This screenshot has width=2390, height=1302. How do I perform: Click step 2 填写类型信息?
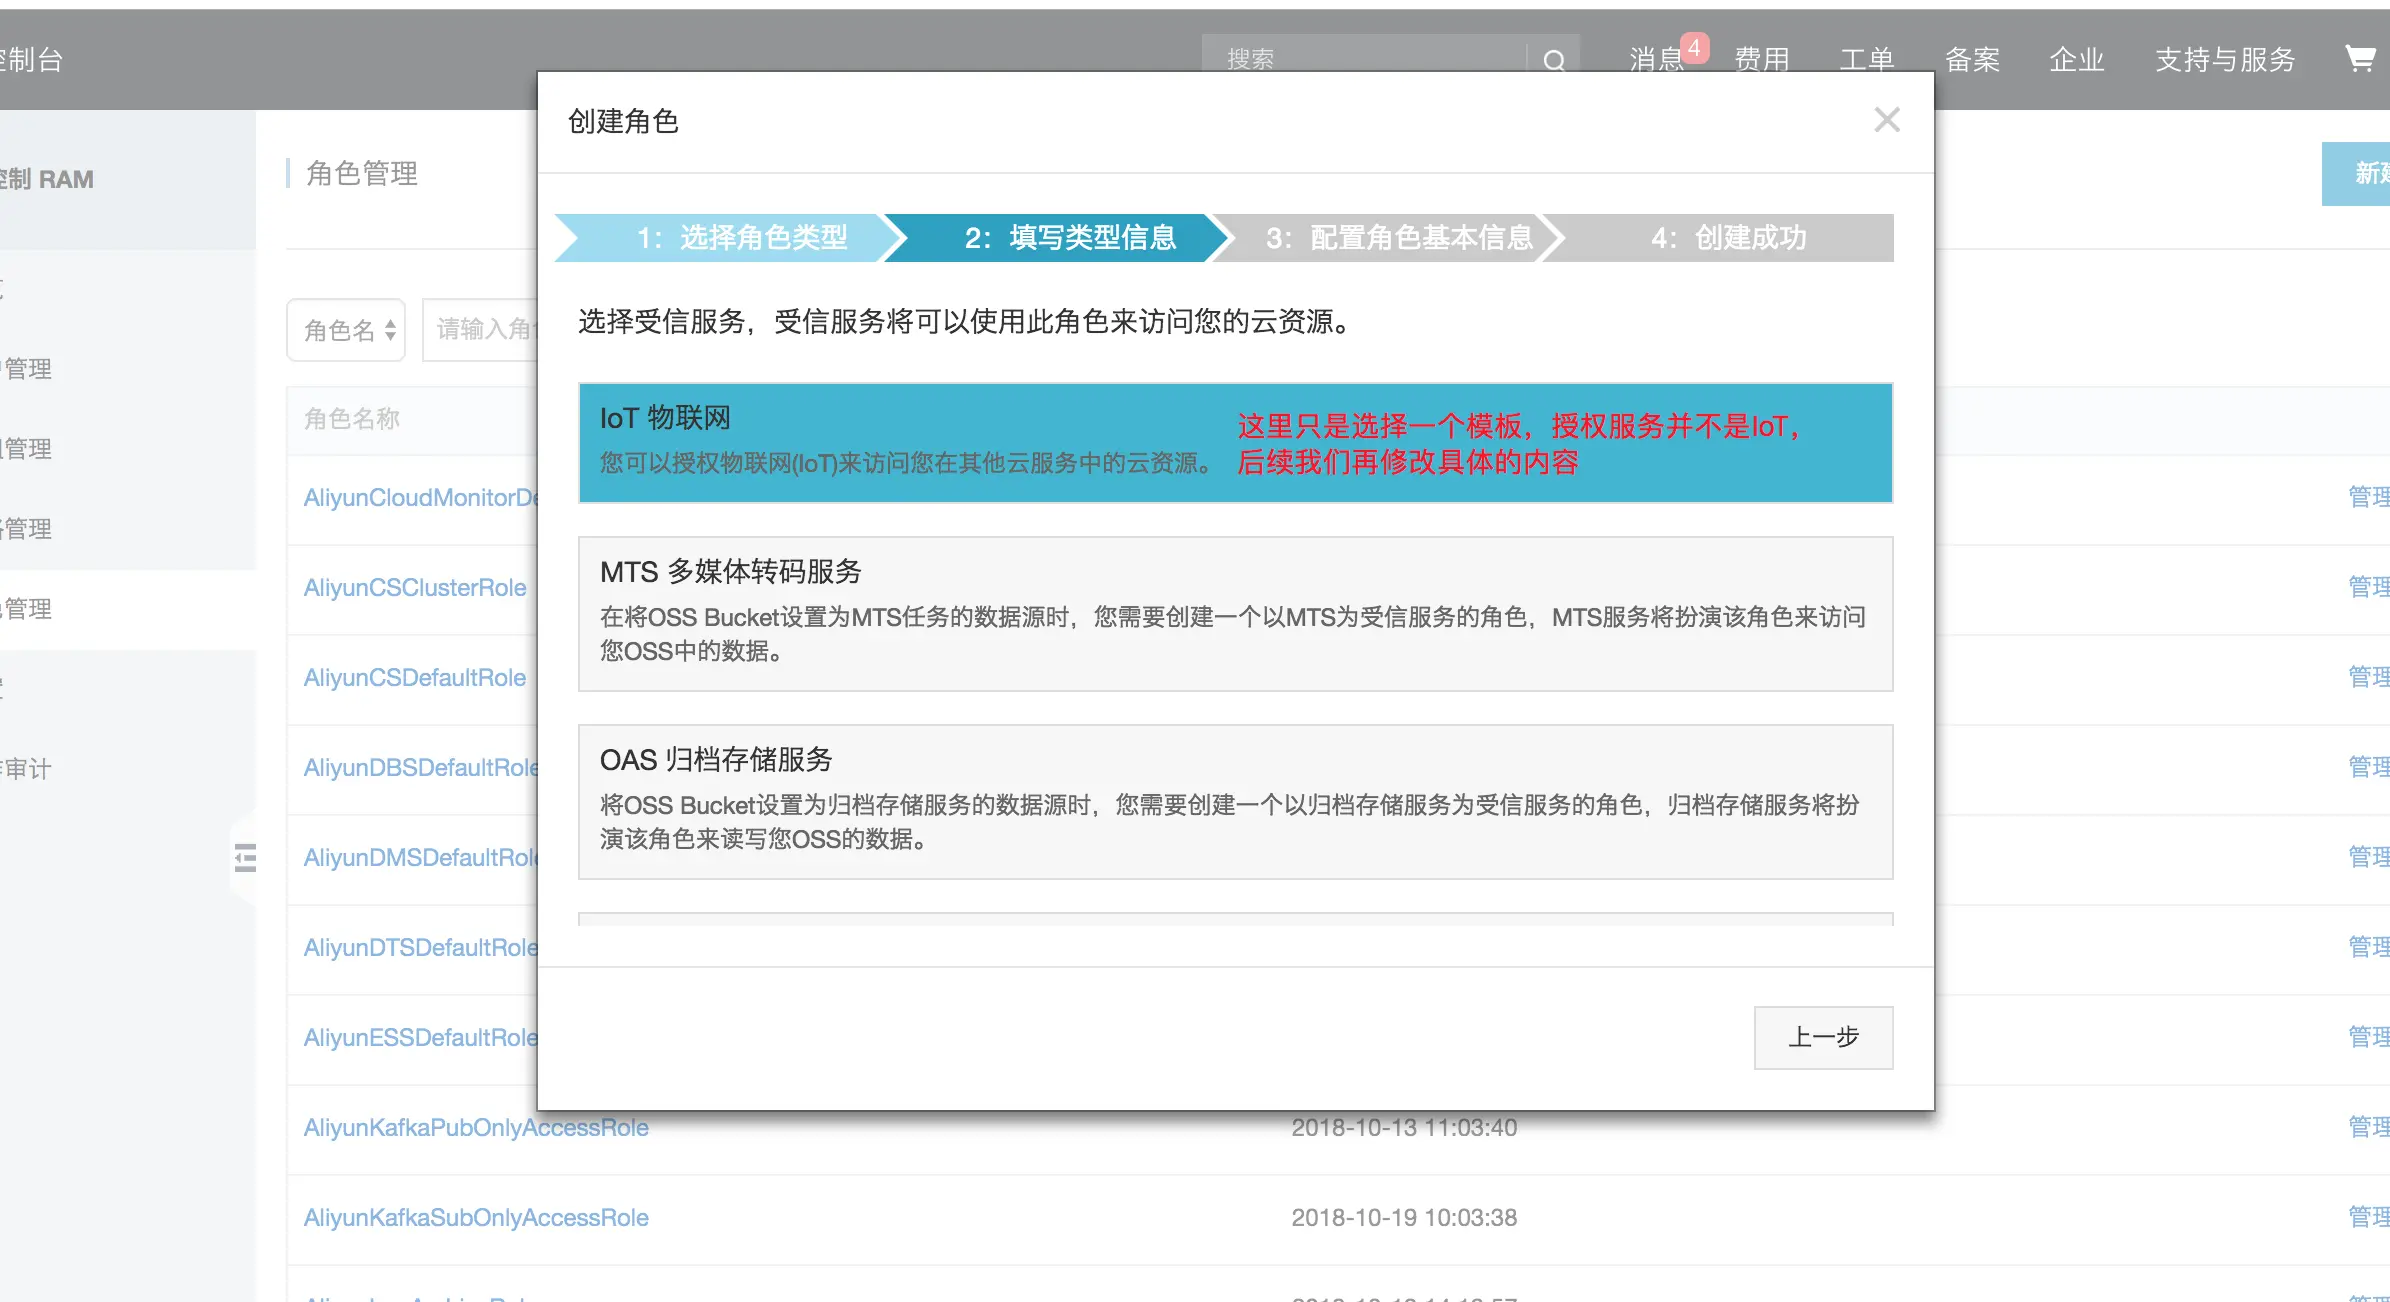(1069, 238)
